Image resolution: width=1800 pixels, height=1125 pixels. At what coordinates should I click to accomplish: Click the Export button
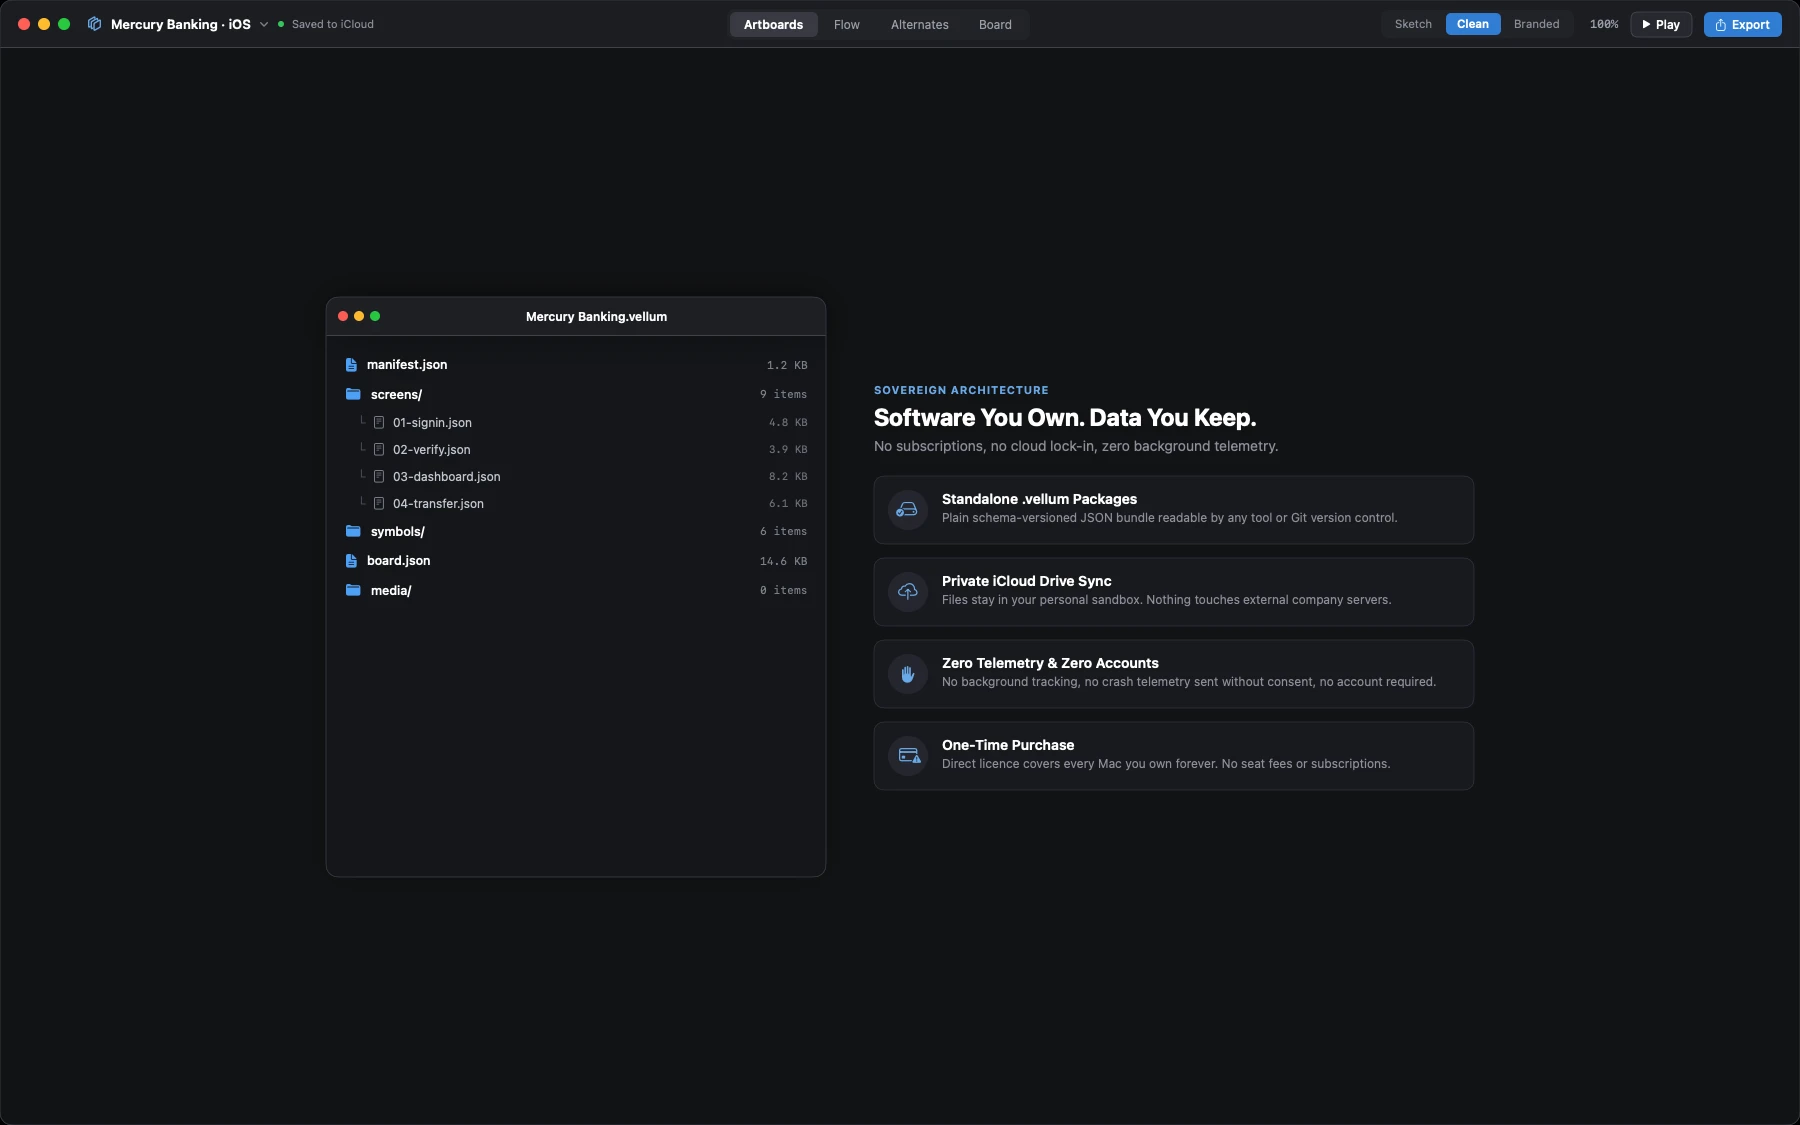(1742, 24)
